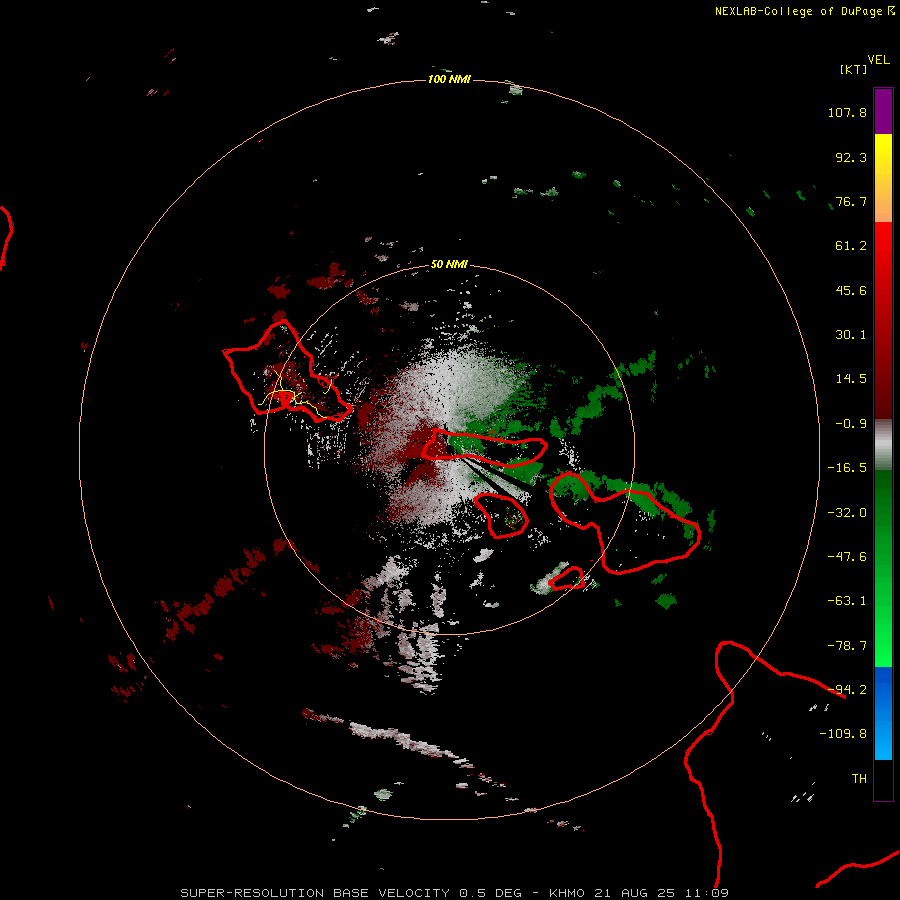The image size is (900, 900).
Task: Click the -94.2 velocity scale value
Action: coord(847,690)
